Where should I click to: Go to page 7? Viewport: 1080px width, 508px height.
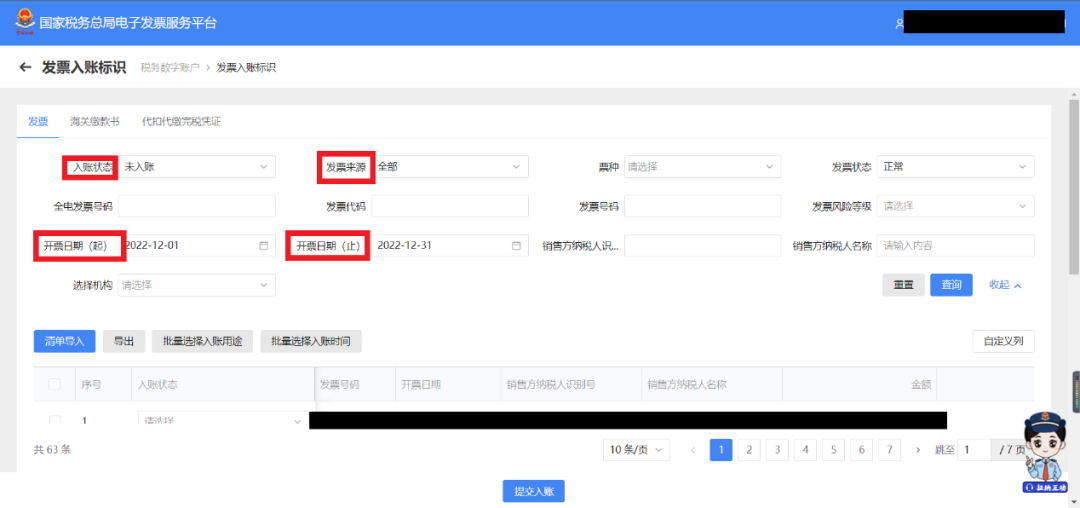890,450
